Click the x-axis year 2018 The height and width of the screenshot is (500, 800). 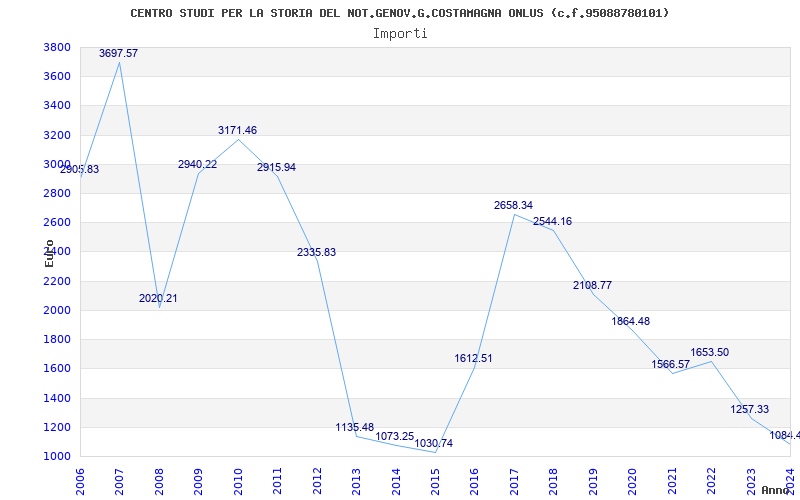click(x=554, y=481)
